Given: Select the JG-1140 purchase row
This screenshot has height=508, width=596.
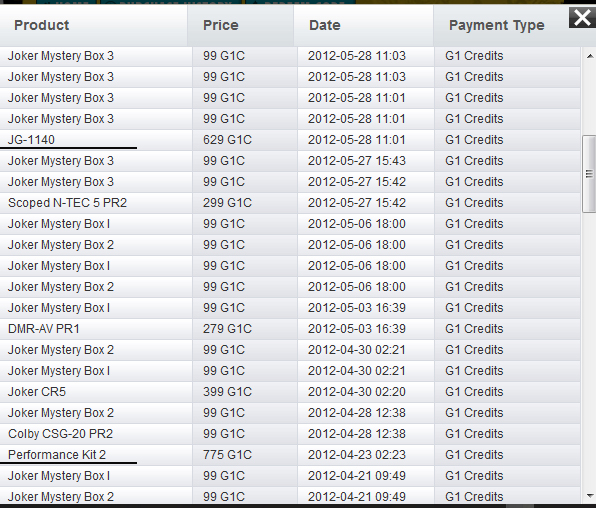Looking at the screenshot, I should pyautogui.click(x=290, y=140).
